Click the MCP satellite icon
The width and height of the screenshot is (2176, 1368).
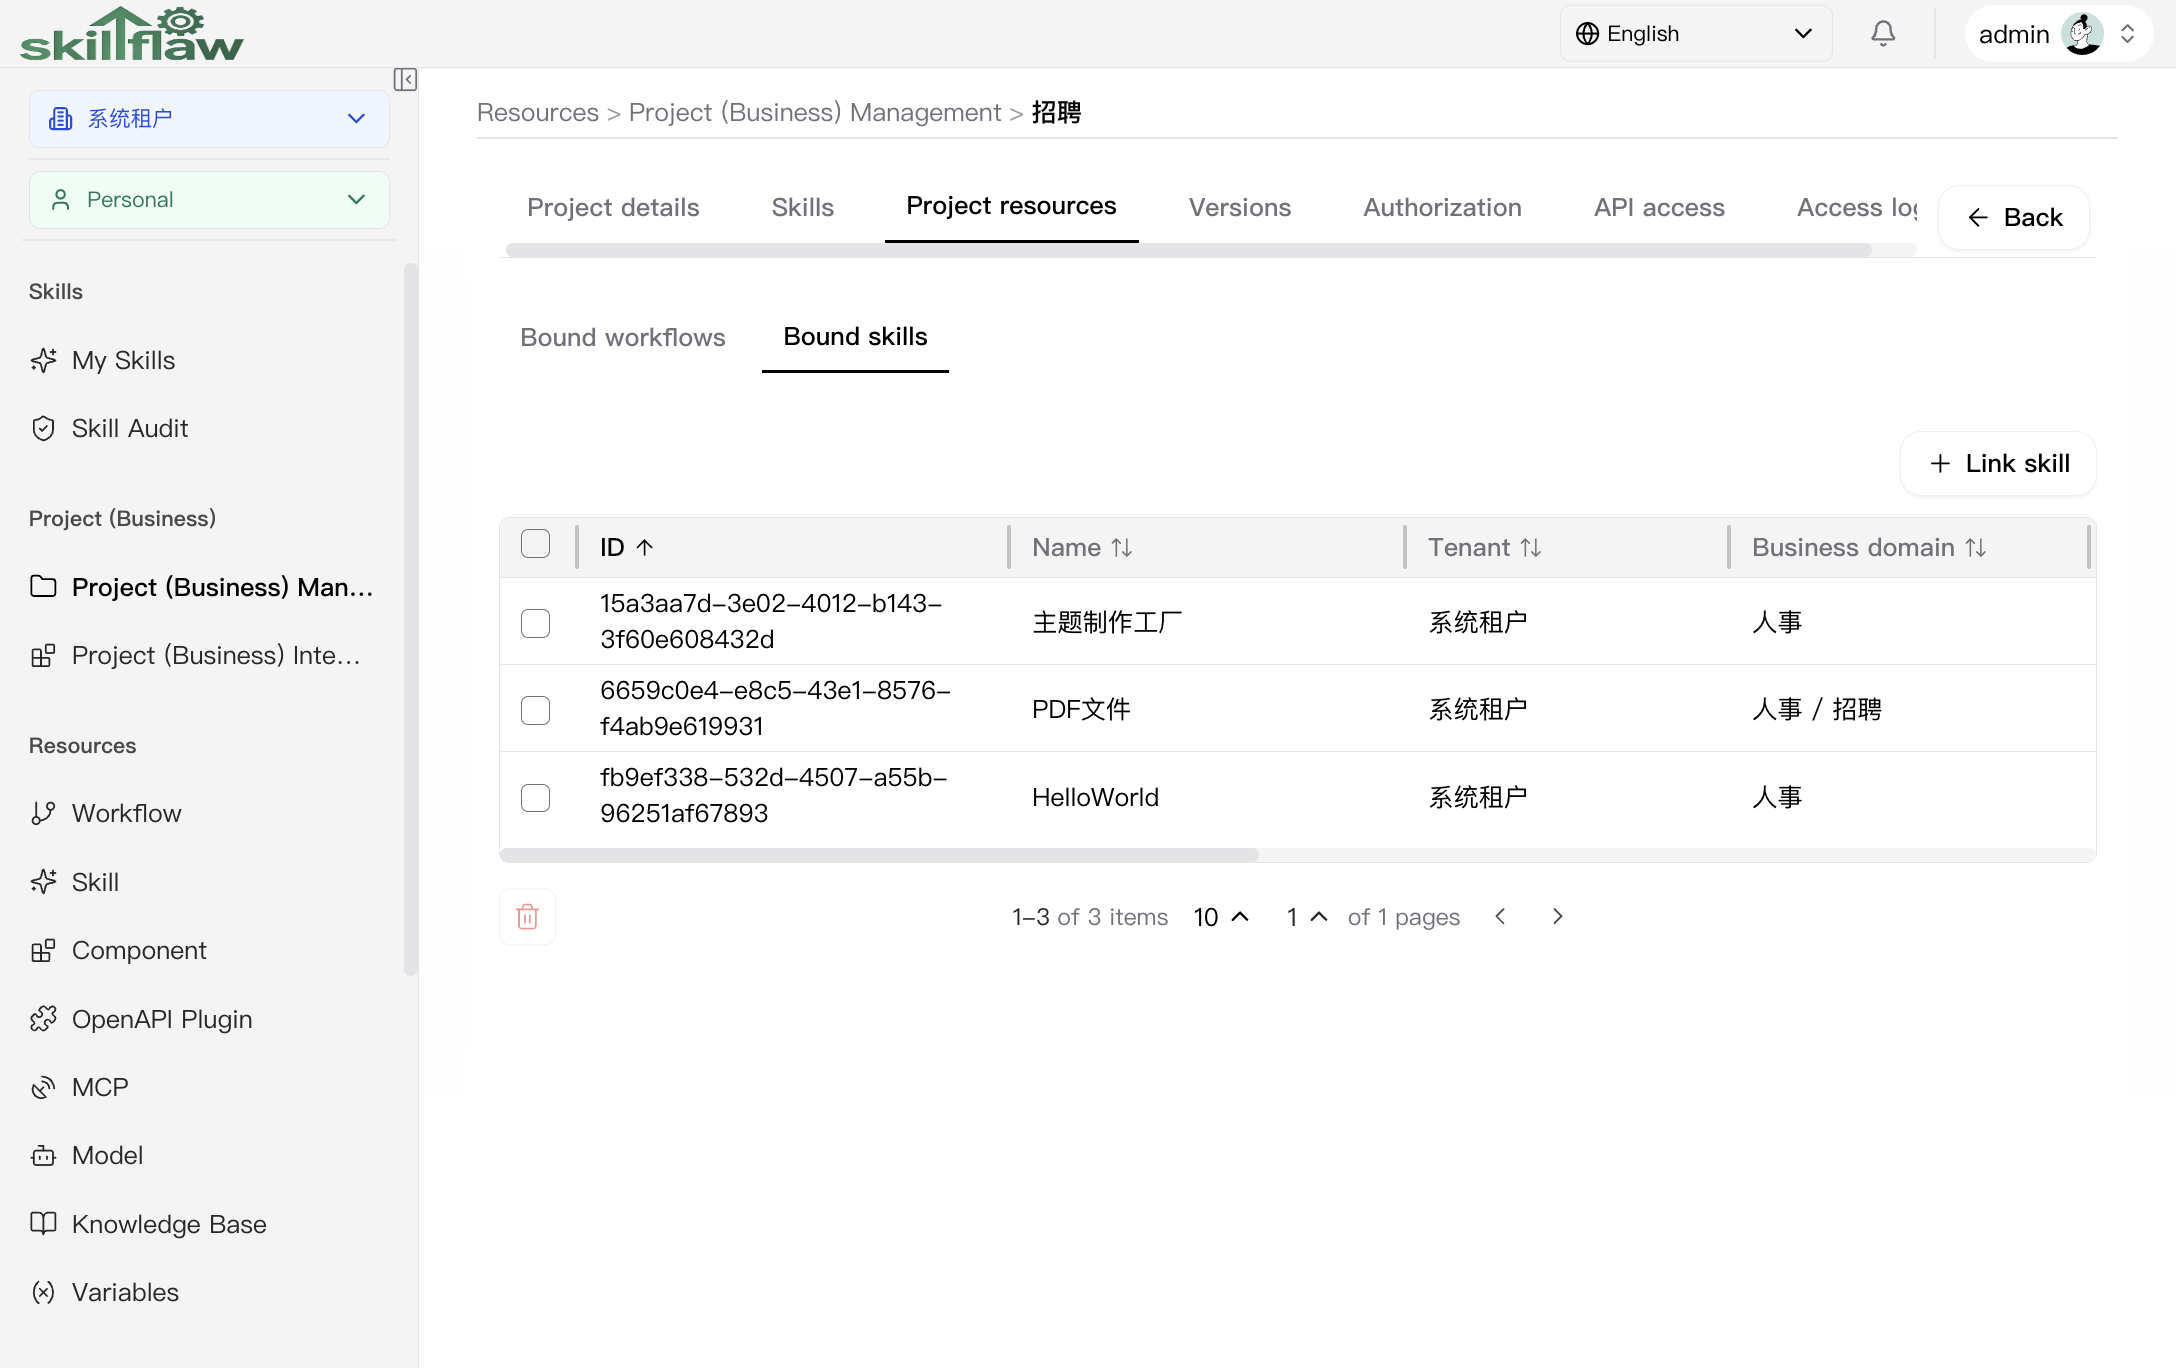click(43, 1088)
